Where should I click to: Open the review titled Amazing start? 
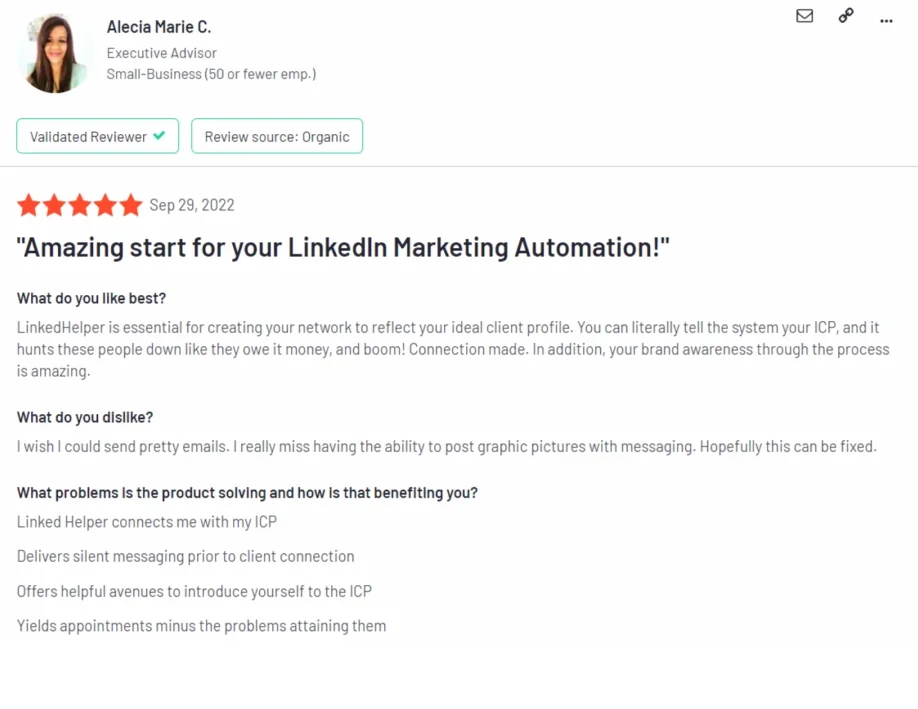(x=344, y=246)
